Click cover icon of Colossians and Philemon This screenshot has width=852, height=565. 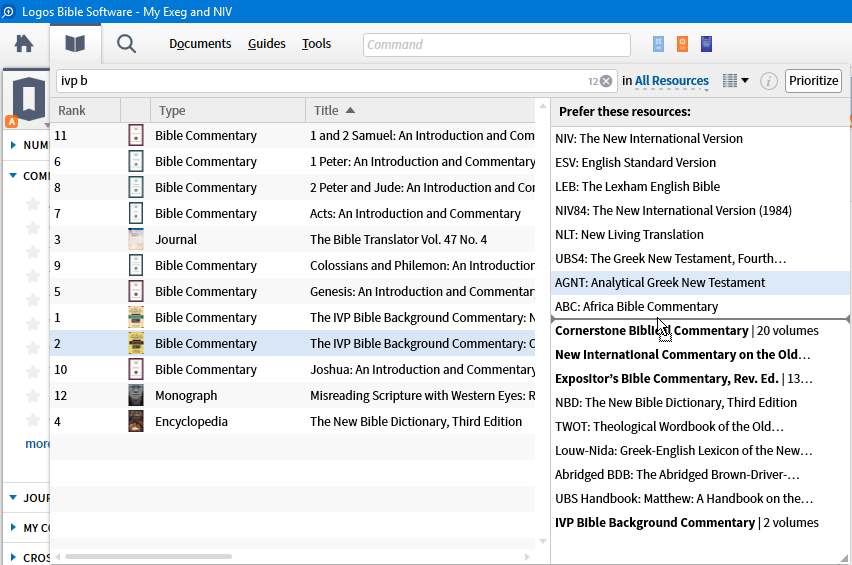(x=136, y=266)
